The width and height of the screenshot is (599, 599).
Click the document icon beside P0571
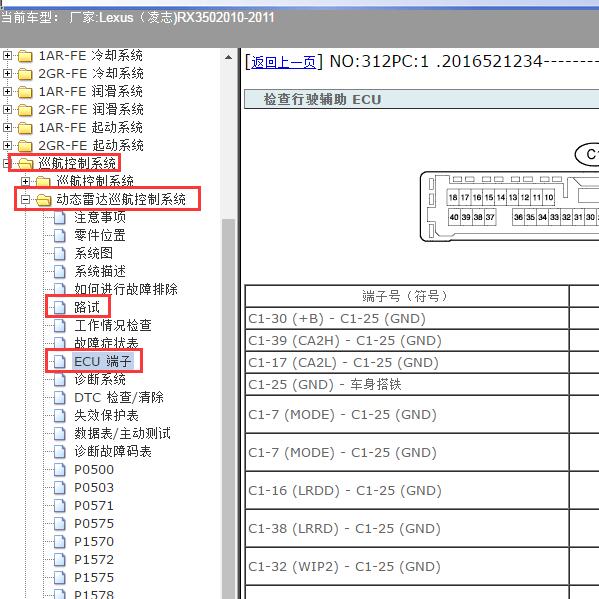click(60, 505)
